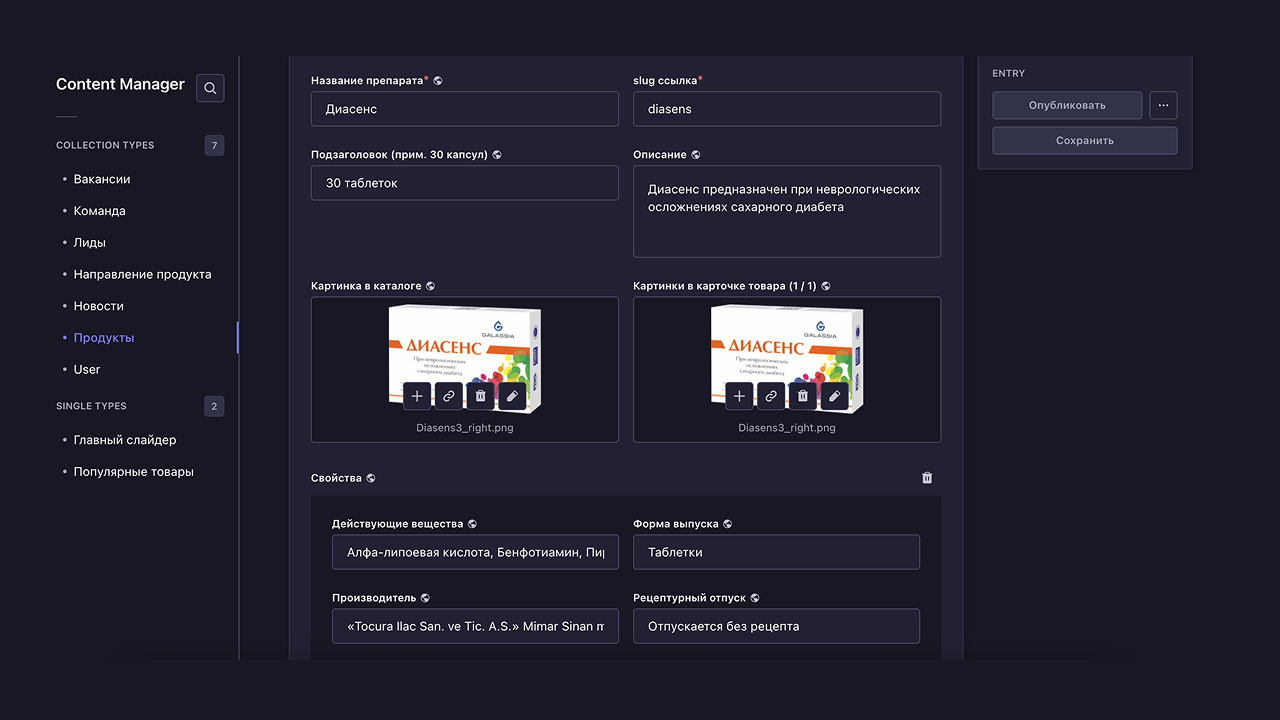
Task: Click globe icon beside Картинки в карточке товара
Action: (826, 286)
